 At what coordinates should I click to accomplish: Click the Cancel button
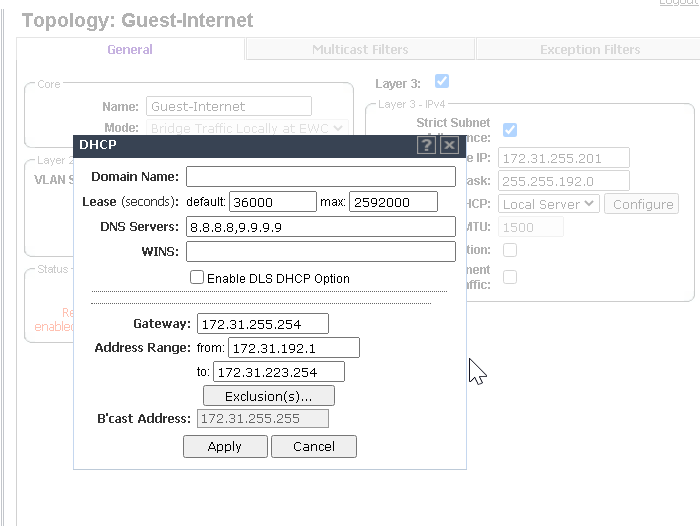click(314, 446)
